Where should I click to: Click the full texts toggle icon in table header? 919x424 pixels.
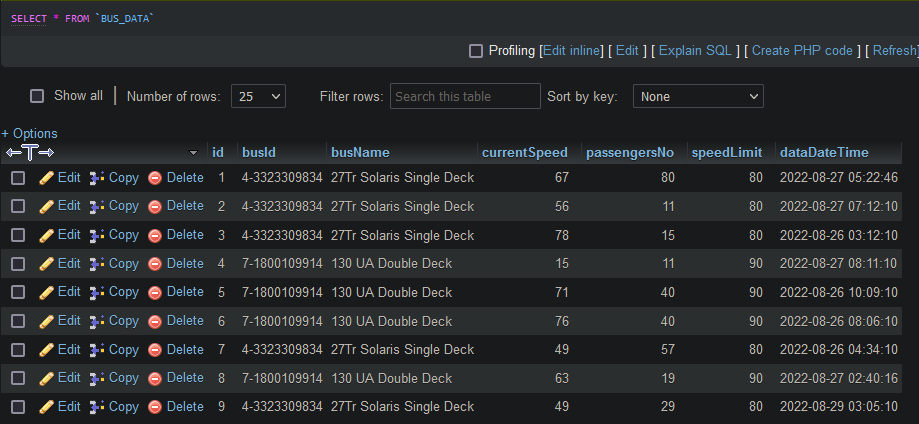[x=30, y=153]
